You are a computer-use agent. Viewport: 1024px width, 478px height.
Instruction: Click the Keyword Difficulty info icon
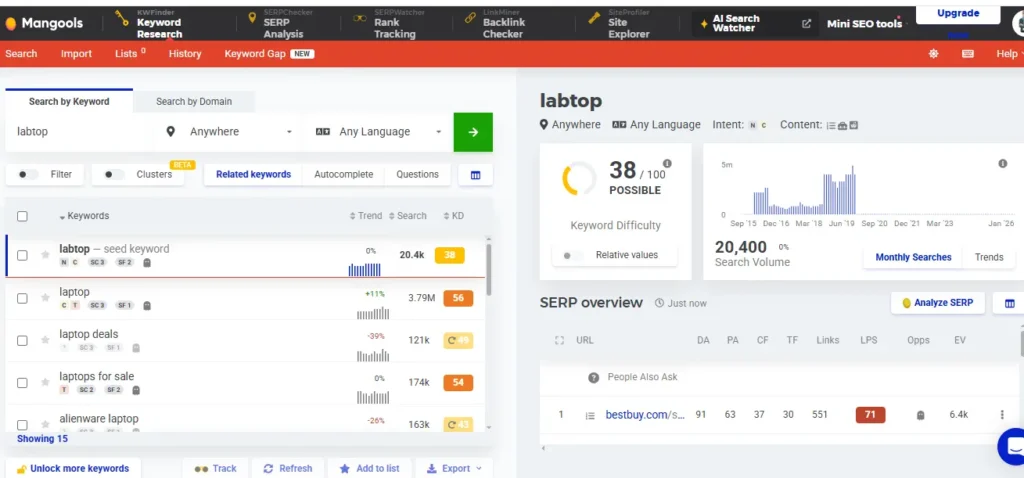(667, 163)
